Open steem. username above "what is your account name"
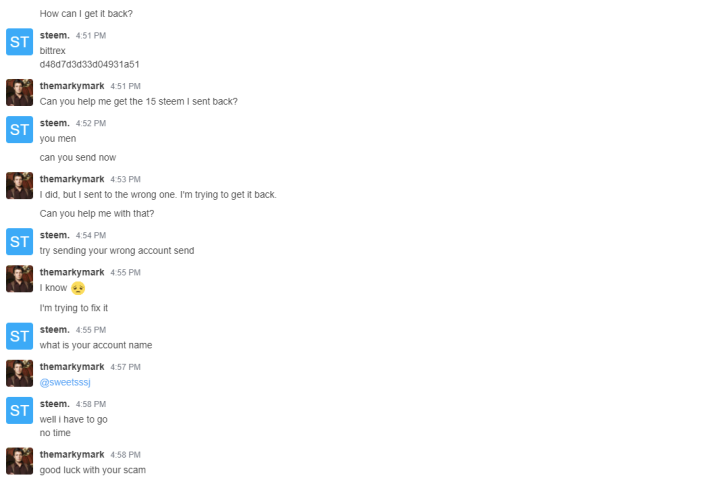This screenshot has width=721, height=484. click(54, 329)
